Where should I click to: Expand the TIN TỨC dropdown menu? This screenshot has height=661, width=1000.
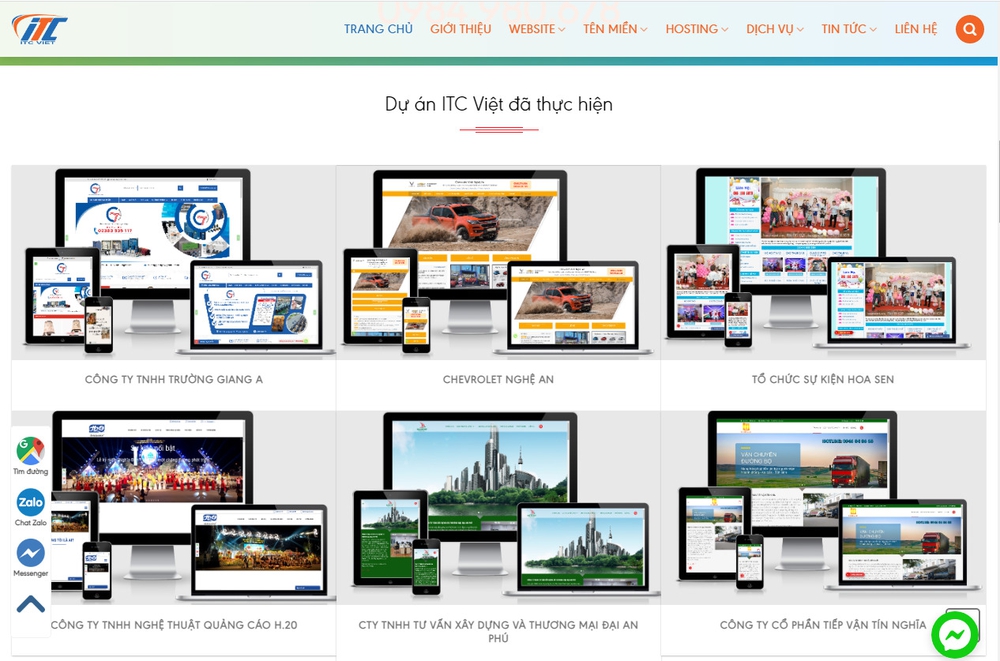849,29
